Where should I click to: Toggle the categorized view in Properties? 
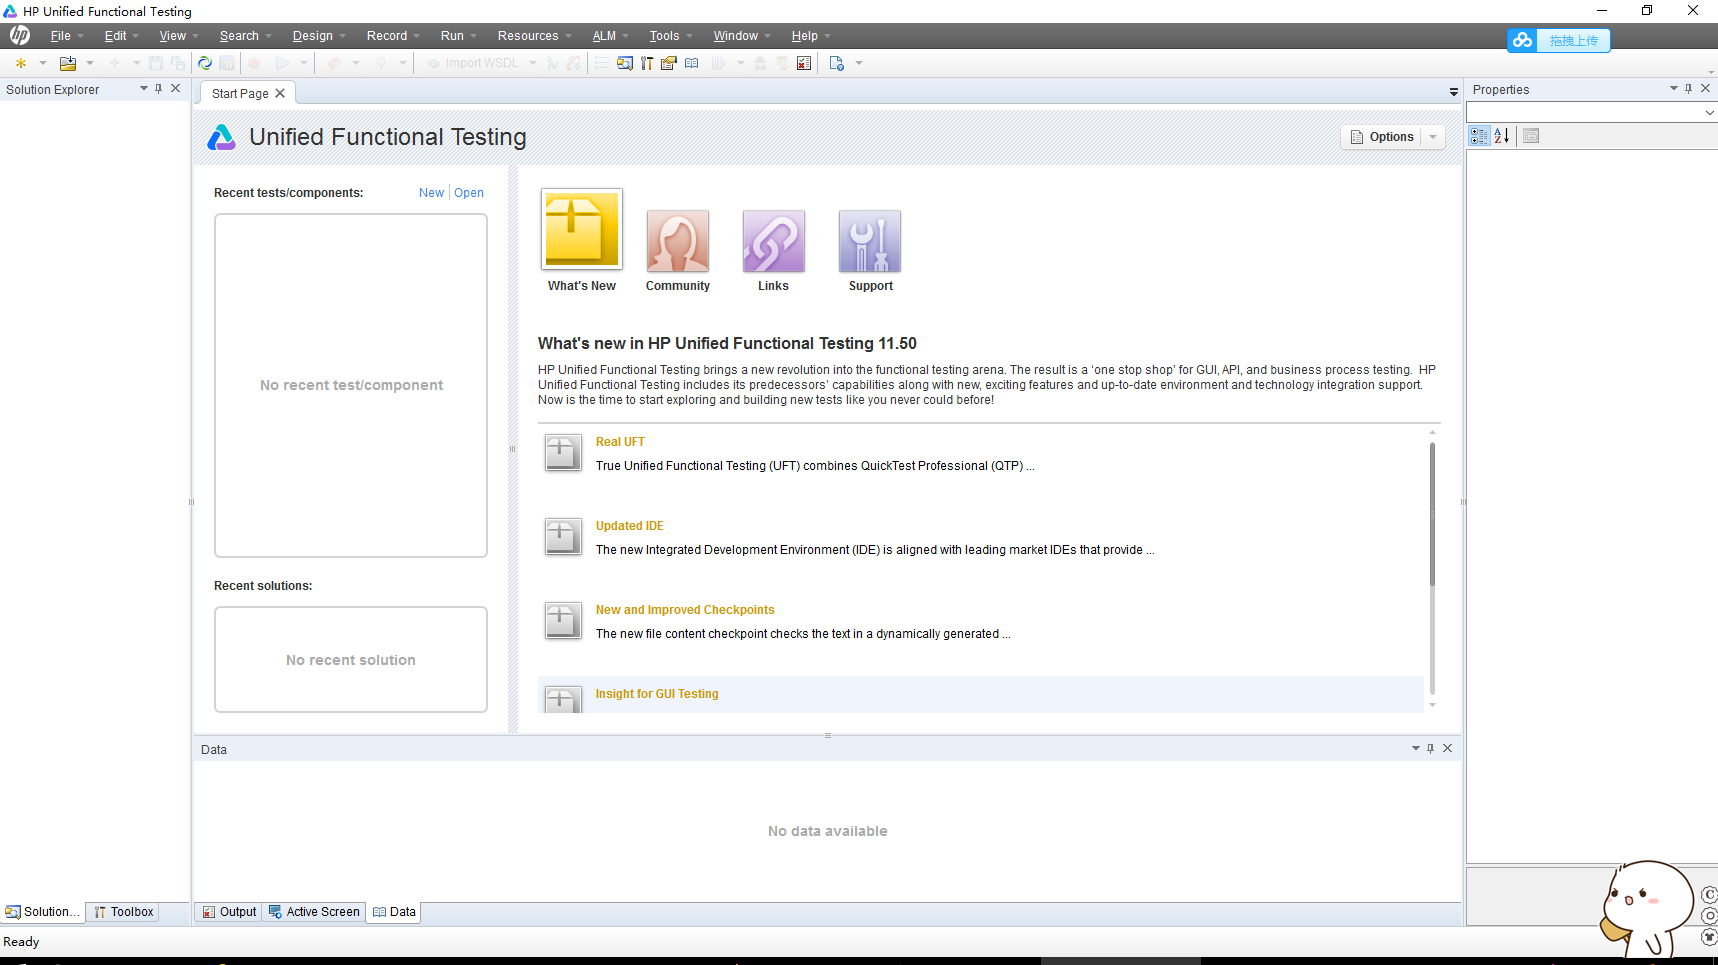pos(1479,136)
